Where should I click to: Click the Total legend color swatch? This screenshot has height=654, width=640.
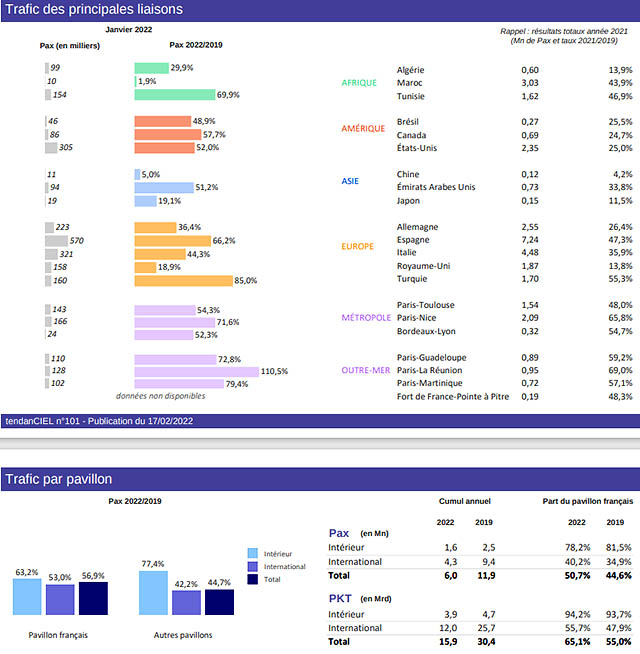coord(253,579)
